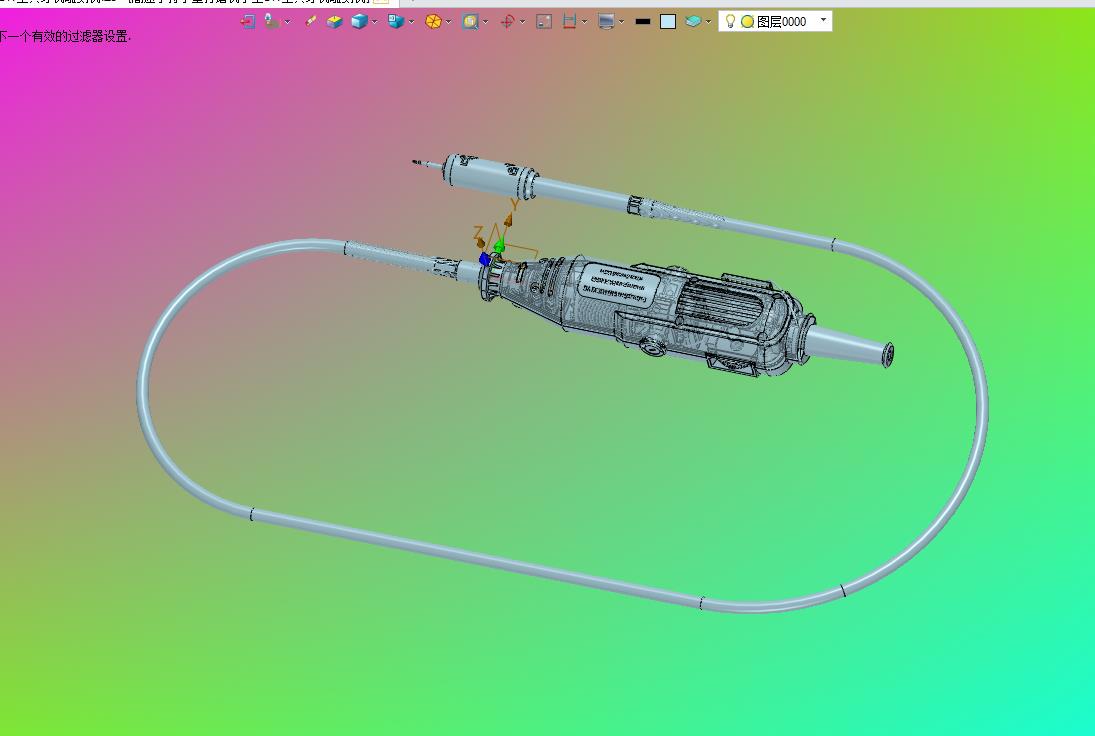Click the blue X-axis triad handle
1095x736 pixels.
485,260
